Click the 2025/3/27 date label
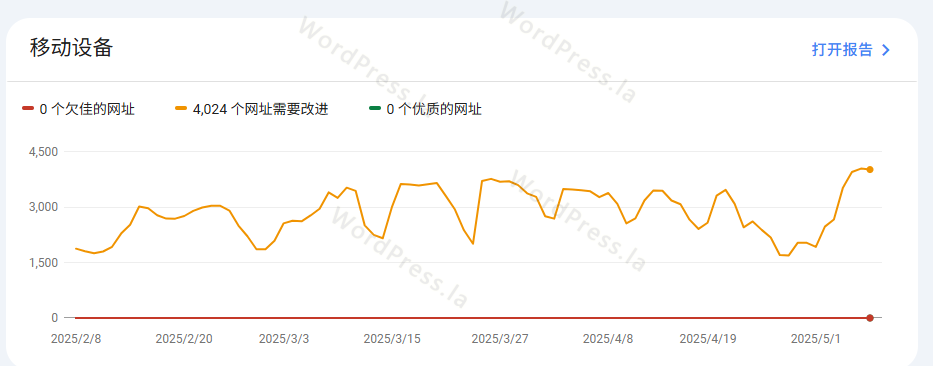Viewport: 933px width, 366px height. [x=500, y=339]
